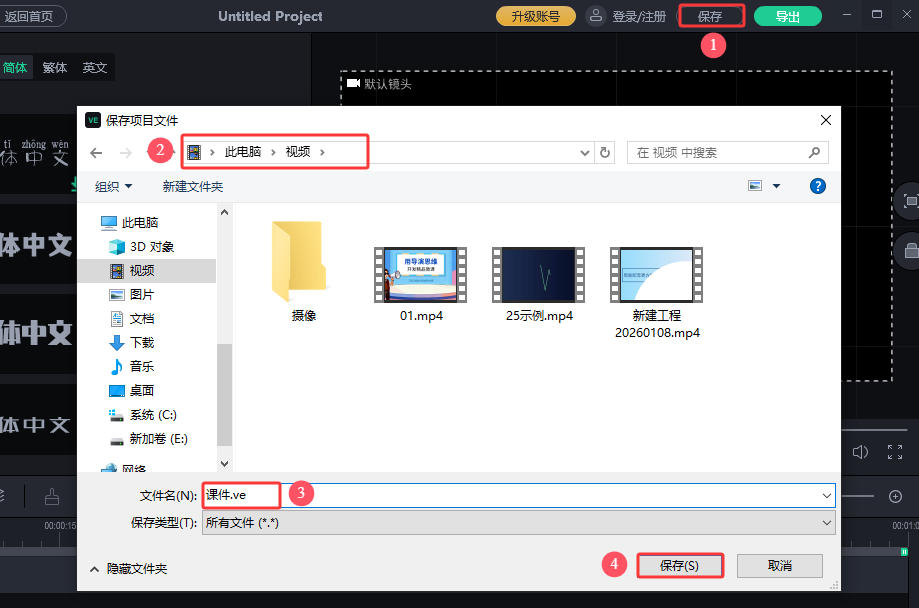Screen dimensions: 919x608
Task: Click the back arrow in the save dialog
Action: click(96, 152)
